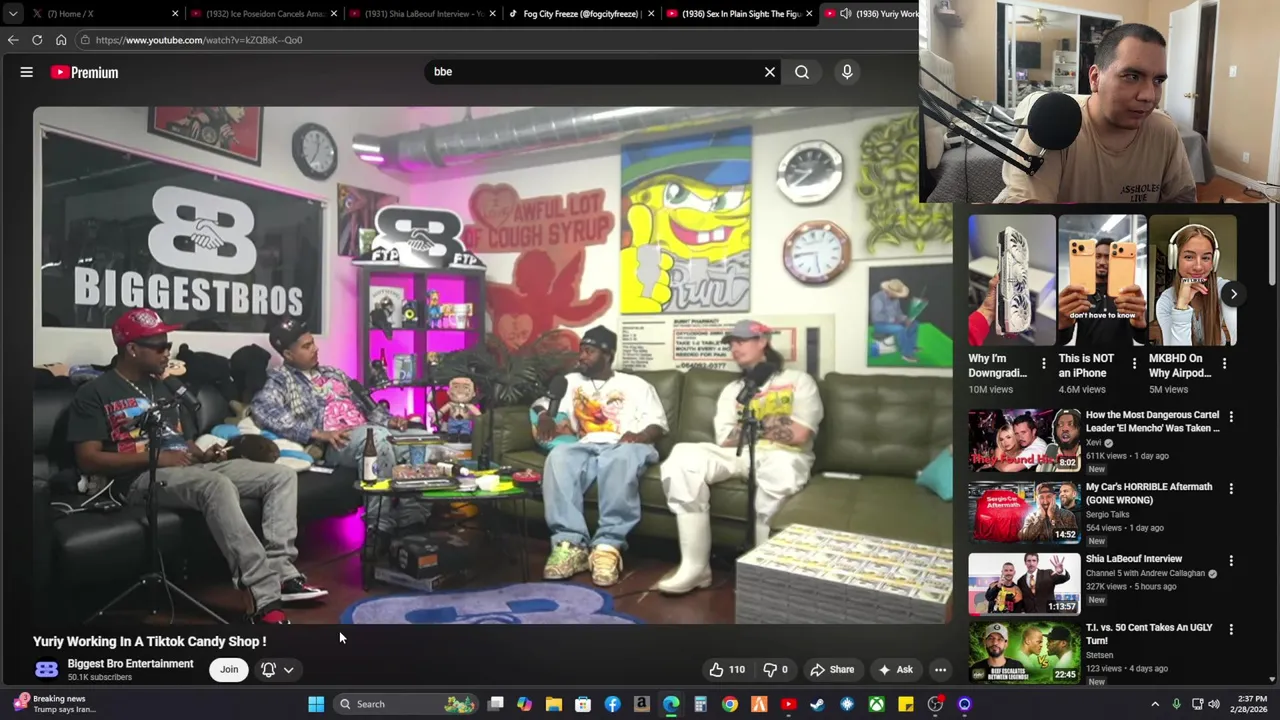Screen dimensions: 1280x720
Task: Go to the YouTube Premium home logo
Action: 85,72
